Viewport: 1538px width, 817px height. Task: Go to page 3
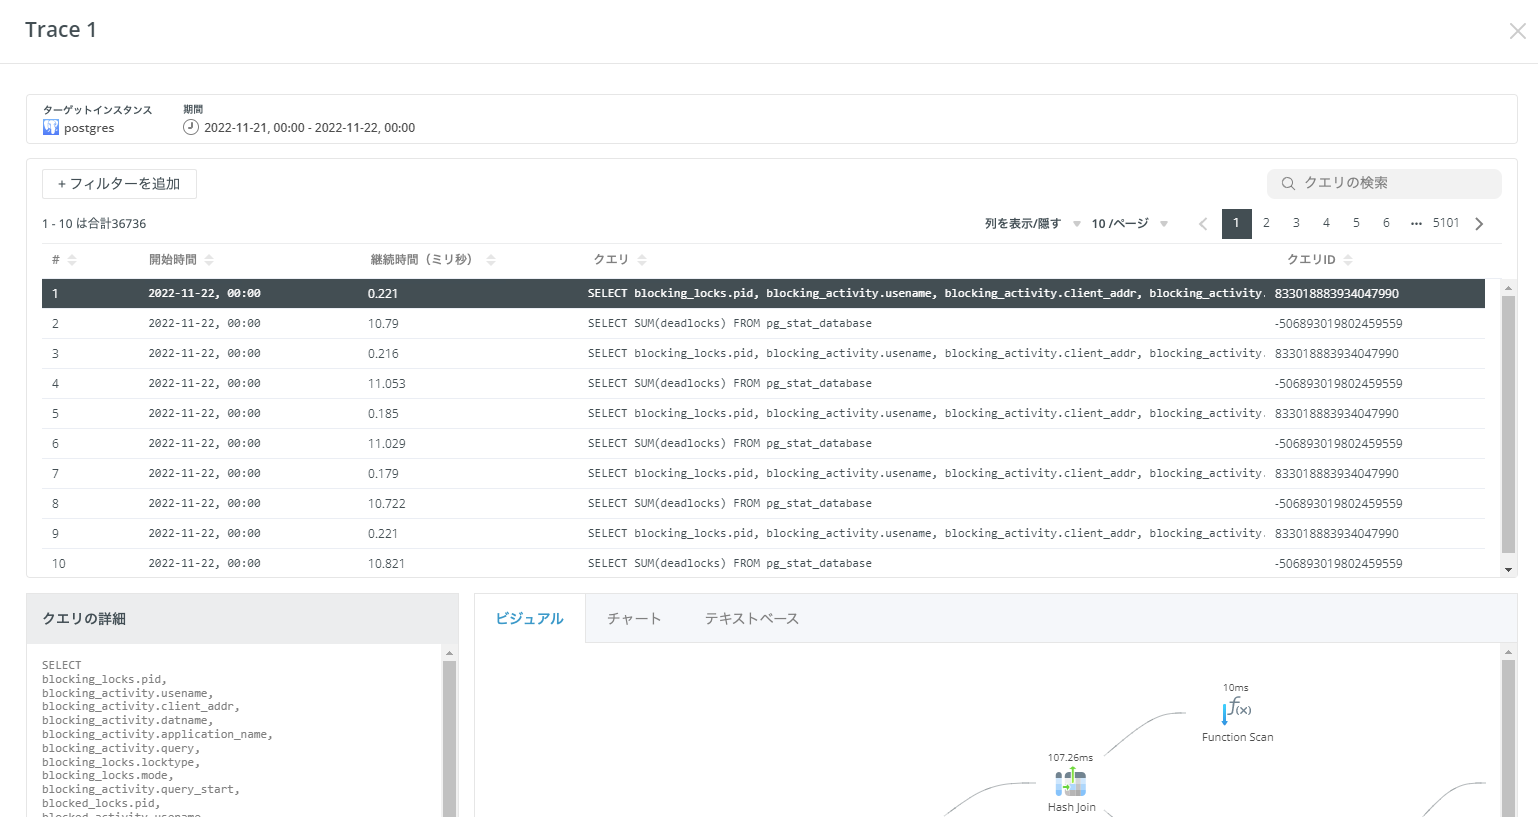tap(1296, 223)
